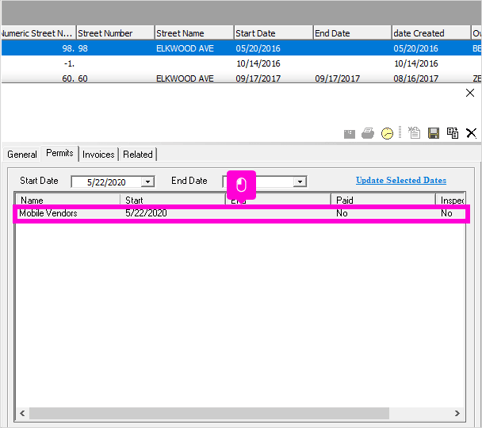Open the Related tab
The width and height of the screenshot is (482, 428).
point(138,154)
